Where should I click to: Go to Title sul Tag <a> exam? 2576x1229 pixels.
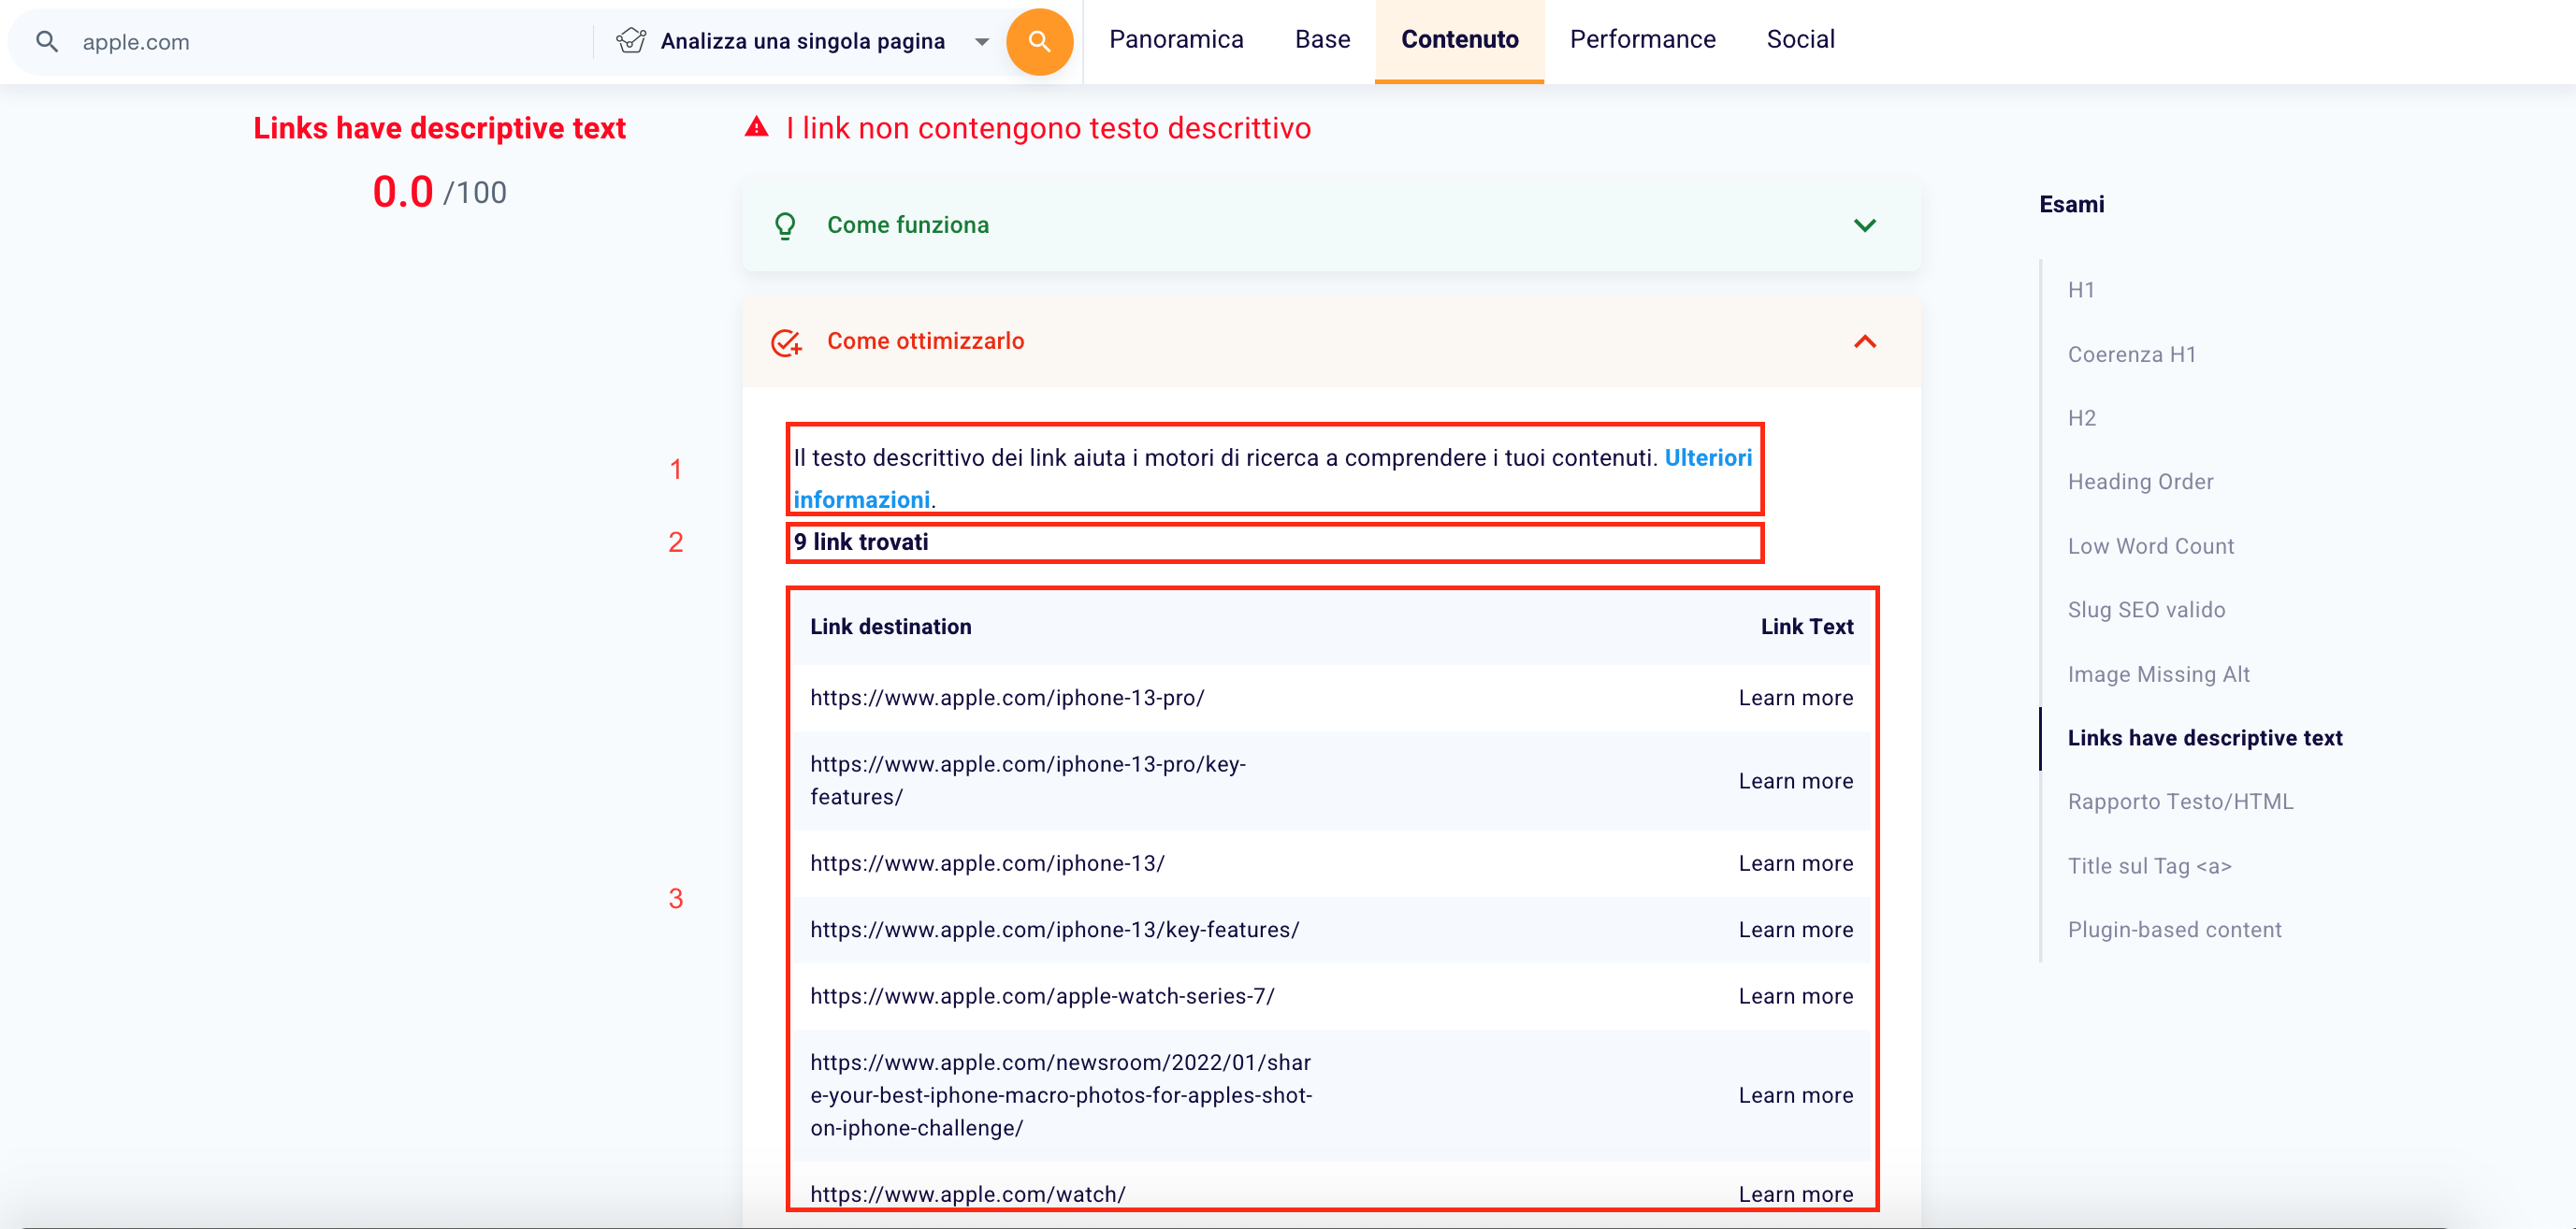click(2149, 866)
